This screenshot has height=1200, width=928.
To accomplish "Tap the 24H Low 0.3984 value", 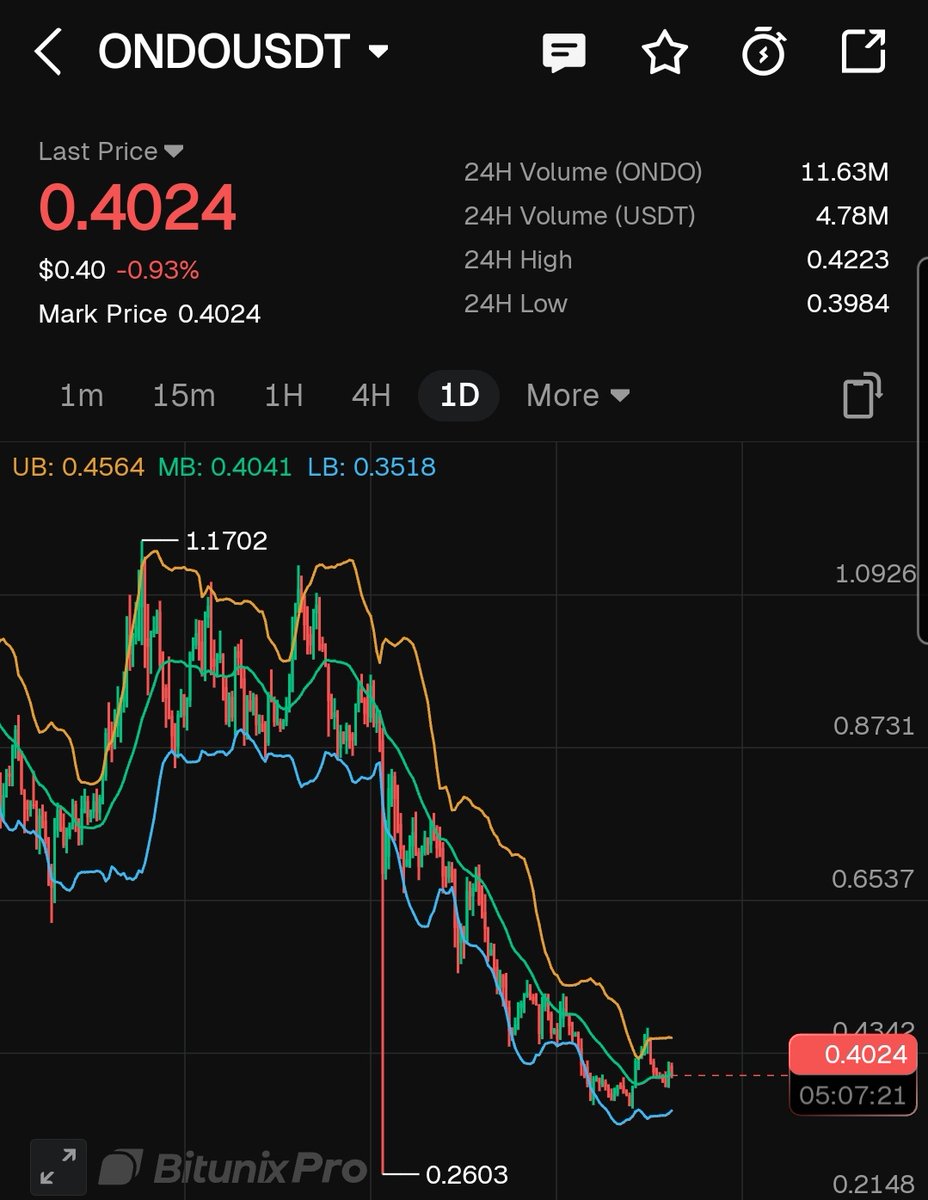I will 848,304.
